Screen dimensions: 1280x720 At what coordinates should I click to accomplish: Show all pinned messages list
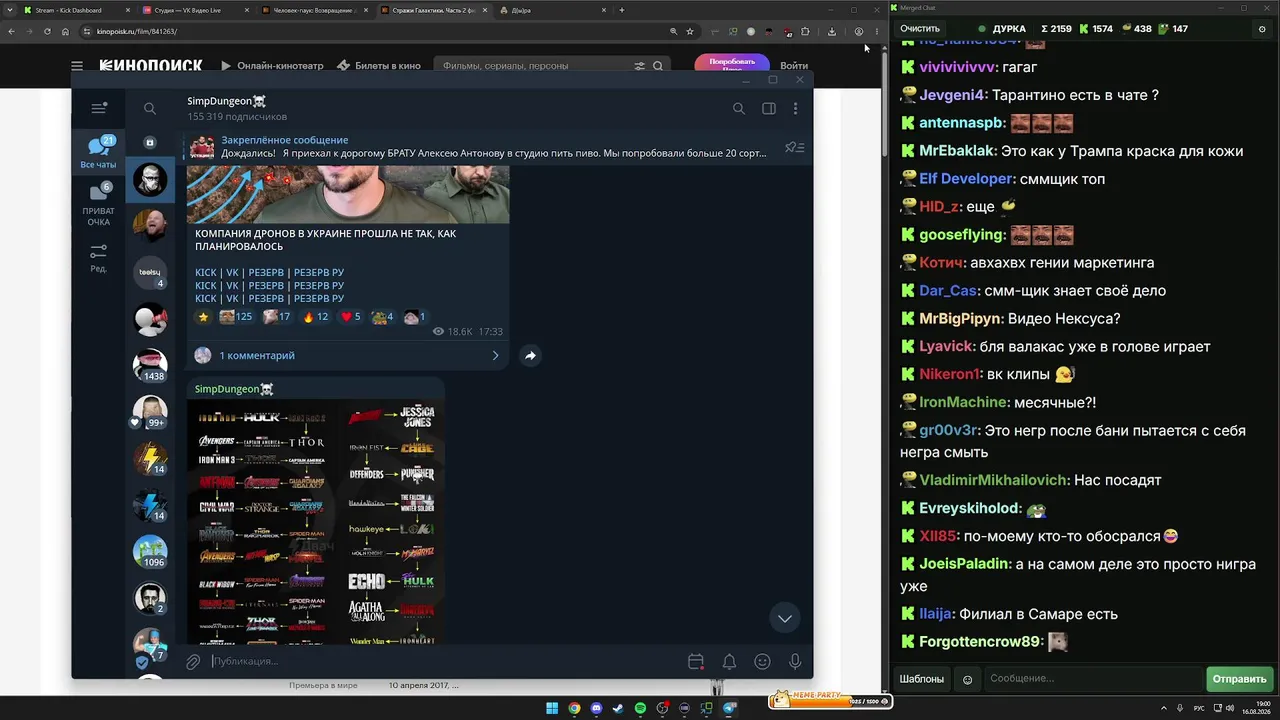pos(795,147)
